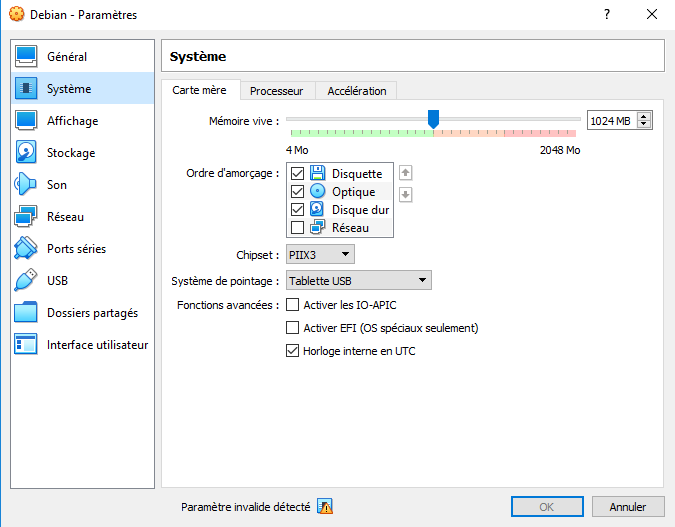
Task: Select the Disquette boot entry label
Action: (357, 174)
